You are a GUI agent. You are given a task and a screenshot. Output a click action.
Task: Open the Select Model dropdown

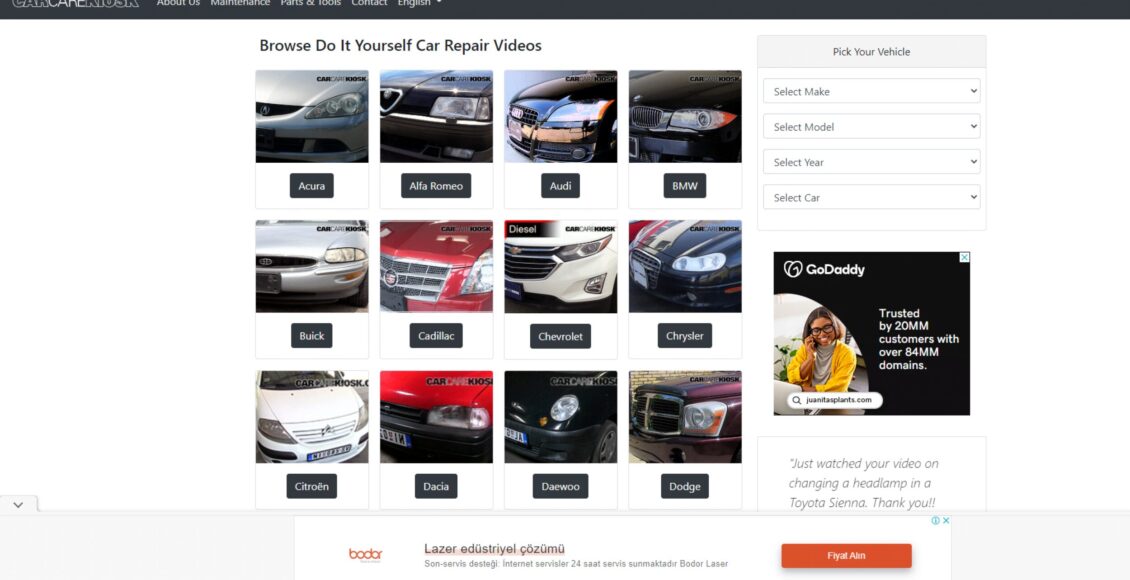[871, 127]
